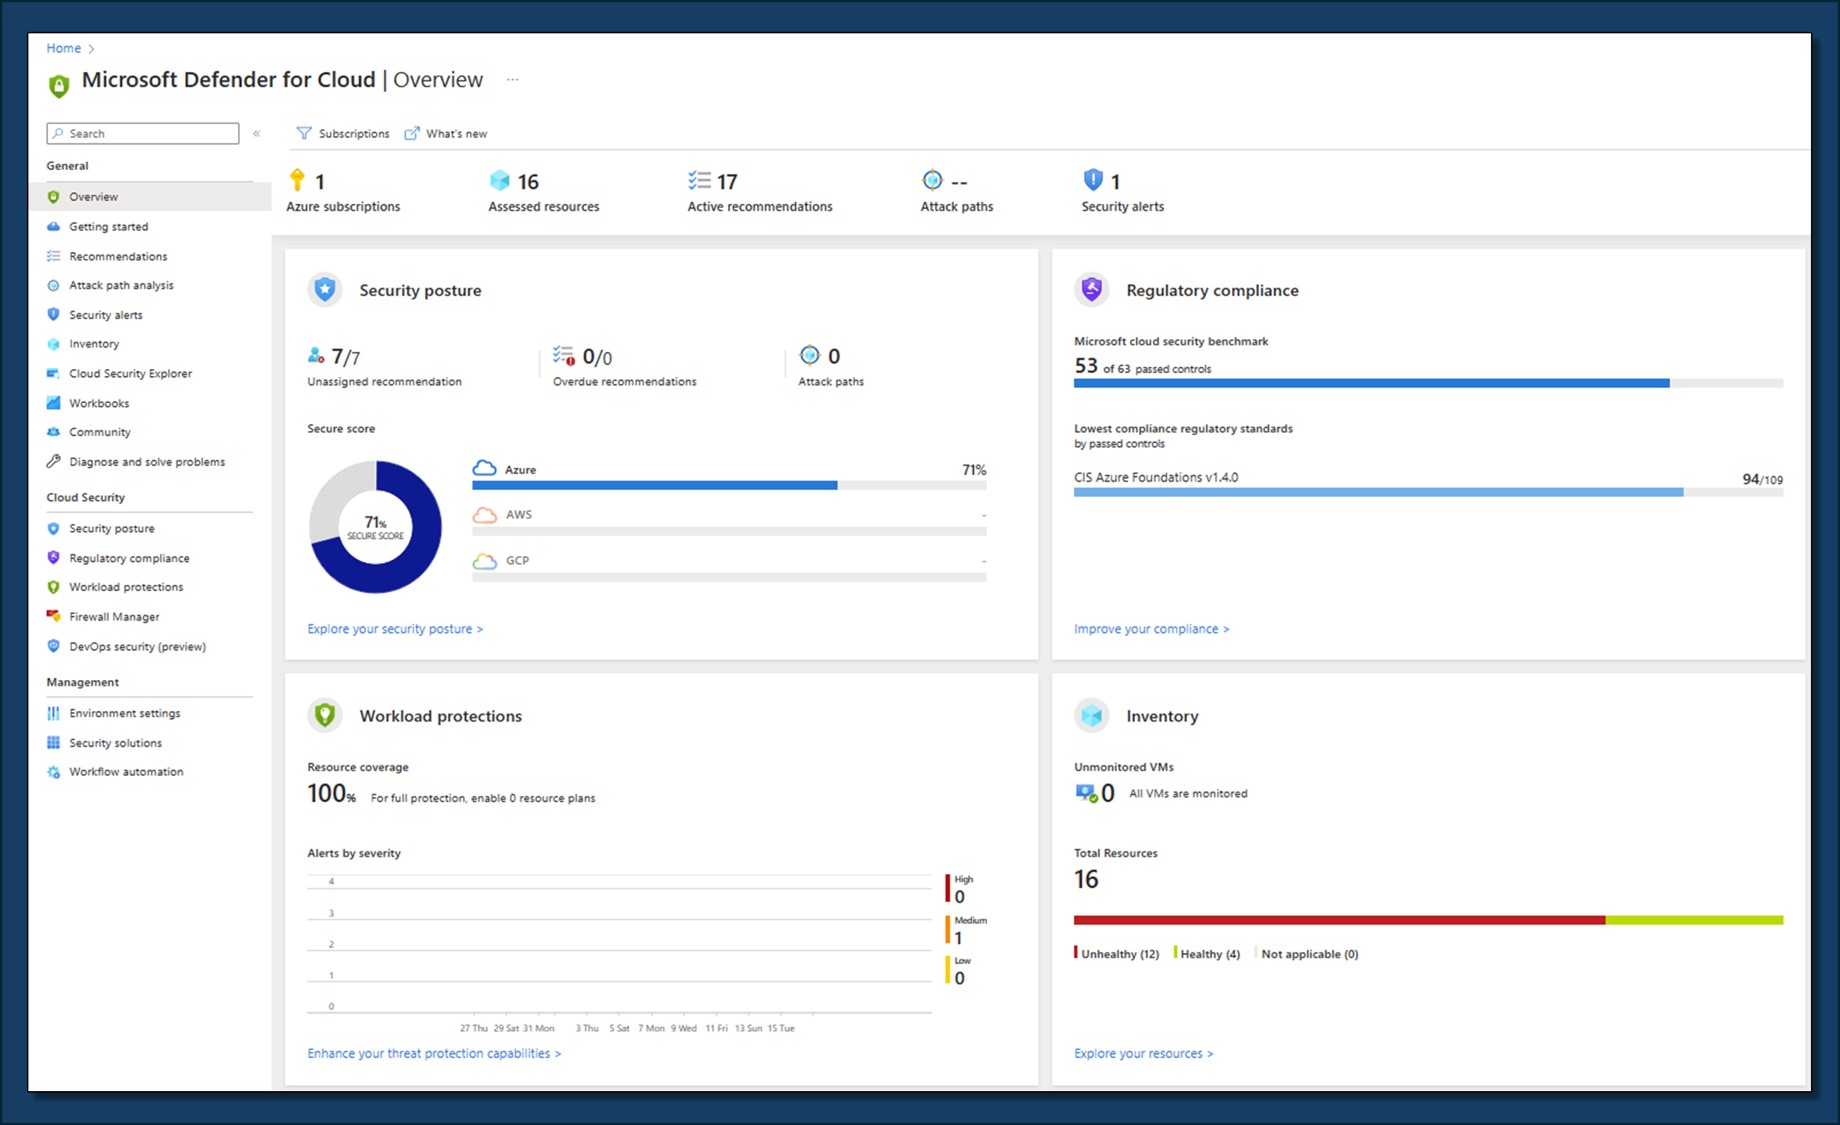1840x1125 pixels.
Task: Click the Workload protections tile header icon
Action: 325,715
